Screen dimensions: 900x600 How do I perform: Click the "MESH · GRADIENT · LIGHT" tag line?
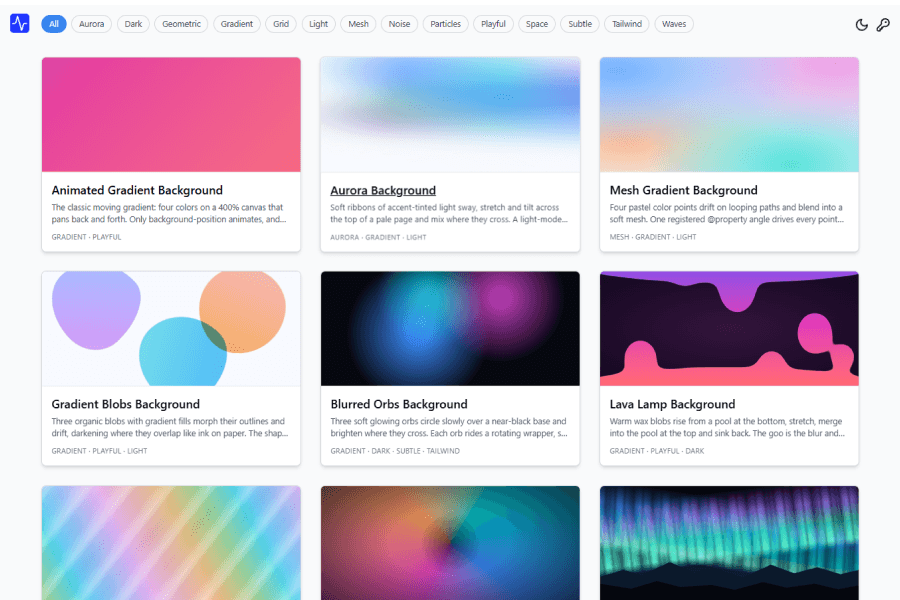pyautogui.click(x=653, y=237)
